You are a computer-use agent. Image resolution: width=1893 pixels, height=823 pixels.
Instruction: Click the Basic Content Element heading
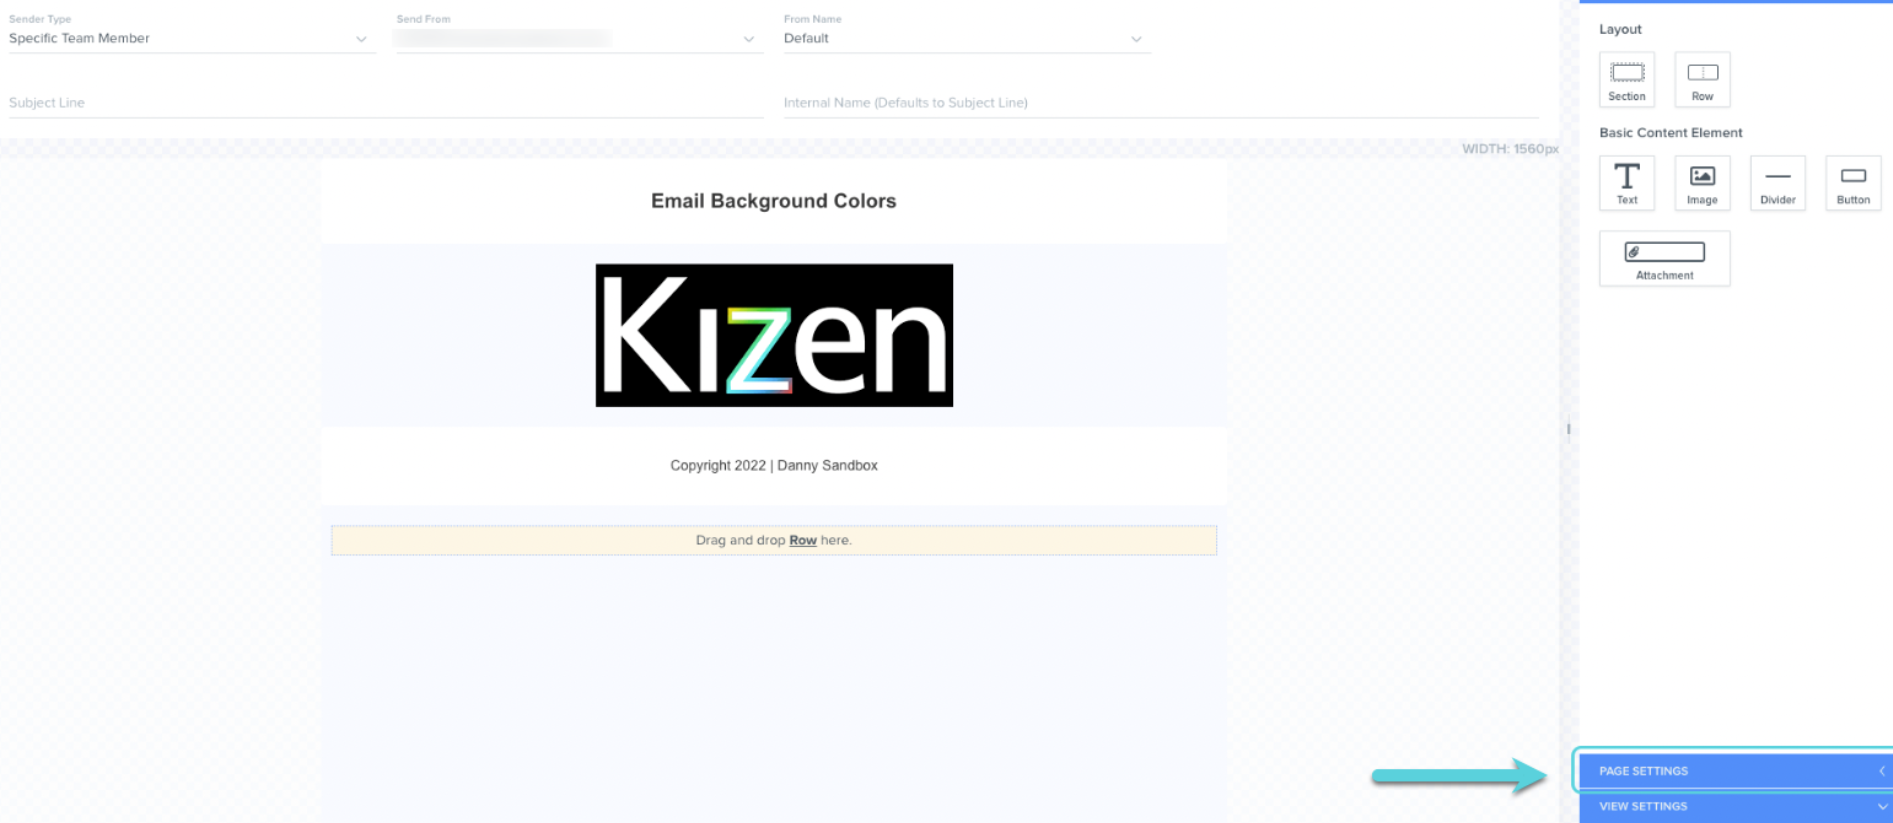tap(1670, 132)
